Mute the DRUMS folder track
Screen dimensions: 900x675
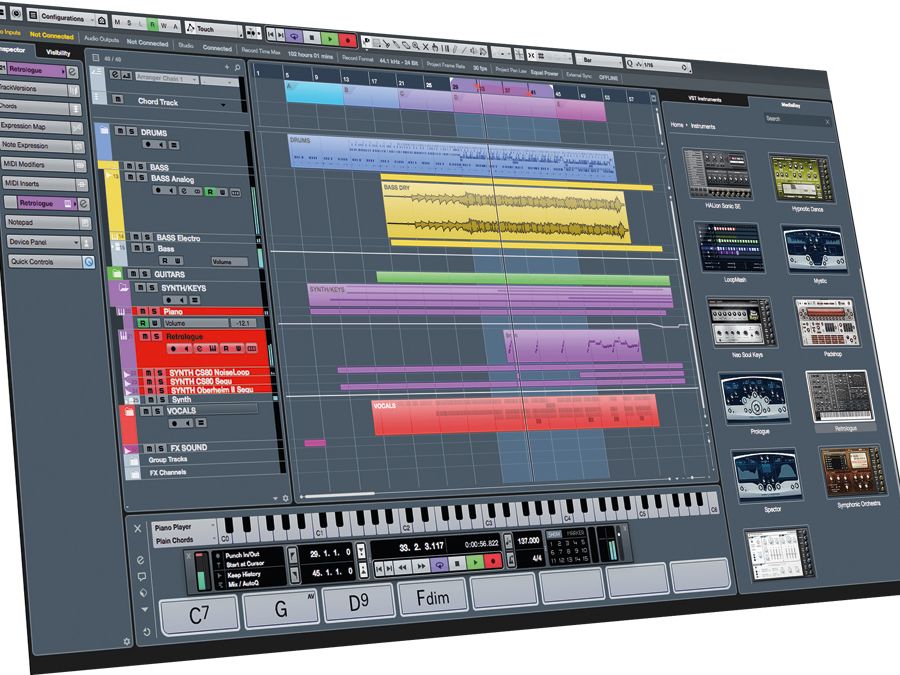121,131
